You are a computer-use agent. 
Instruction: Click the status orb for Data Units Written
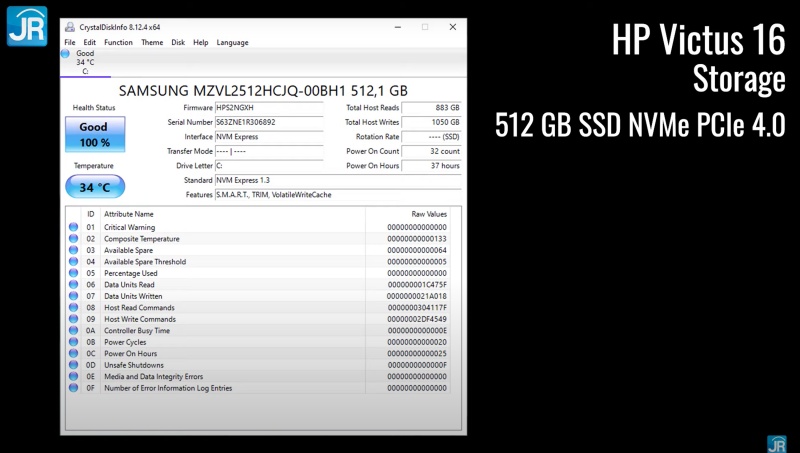pyautogui.click(x=73, y=296)
